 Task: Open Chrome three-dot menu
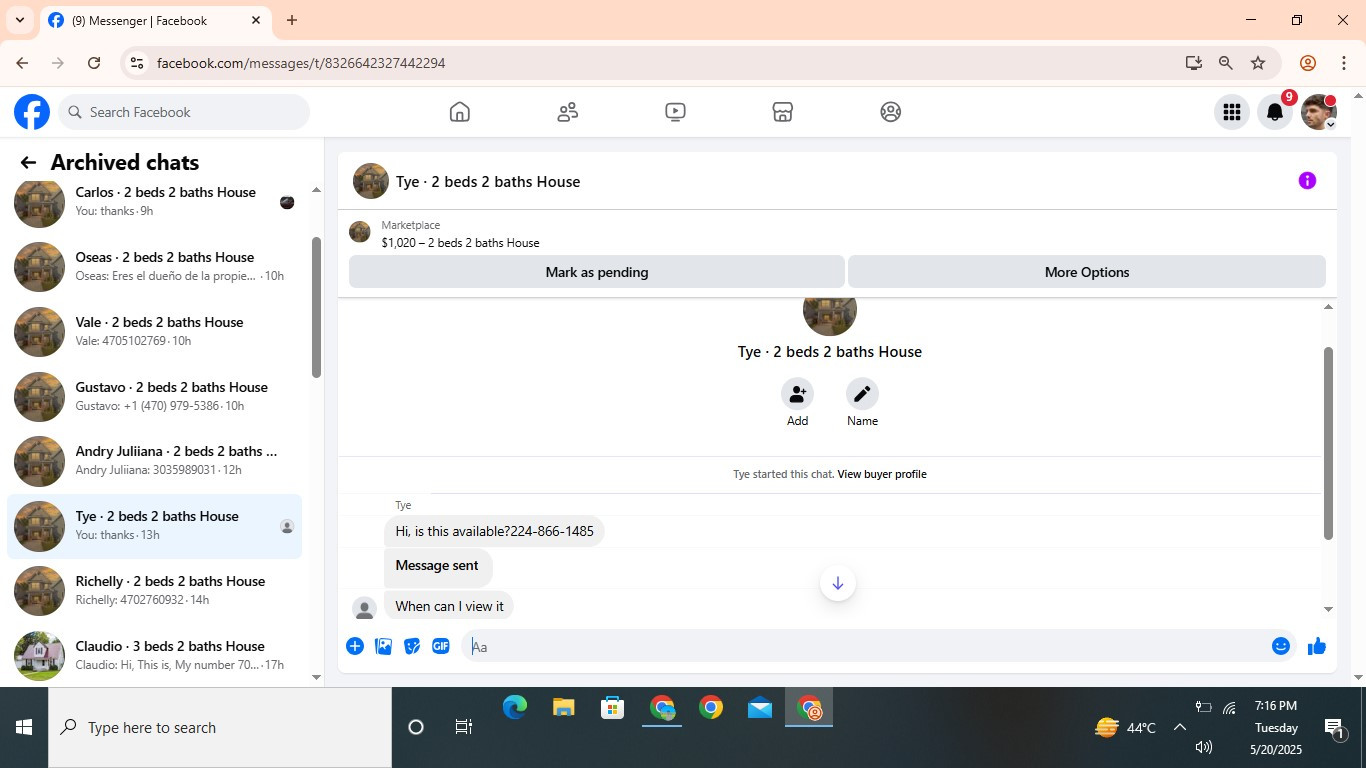point(1344,63)
